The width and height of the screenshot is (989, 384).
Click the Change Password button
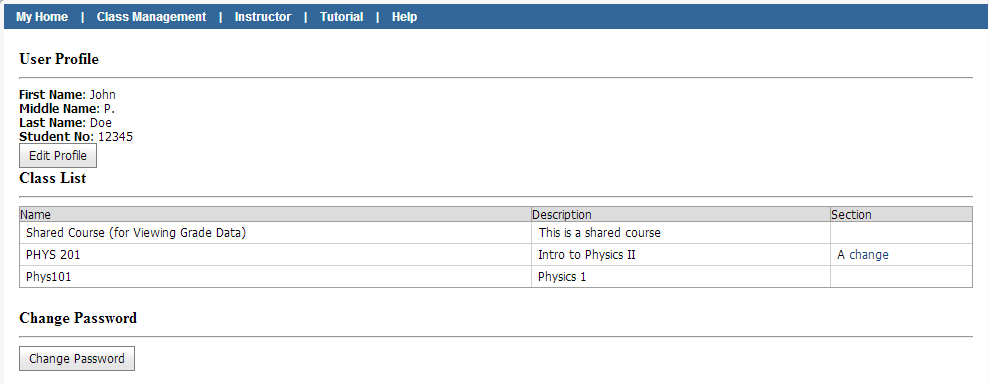(77, 359)
